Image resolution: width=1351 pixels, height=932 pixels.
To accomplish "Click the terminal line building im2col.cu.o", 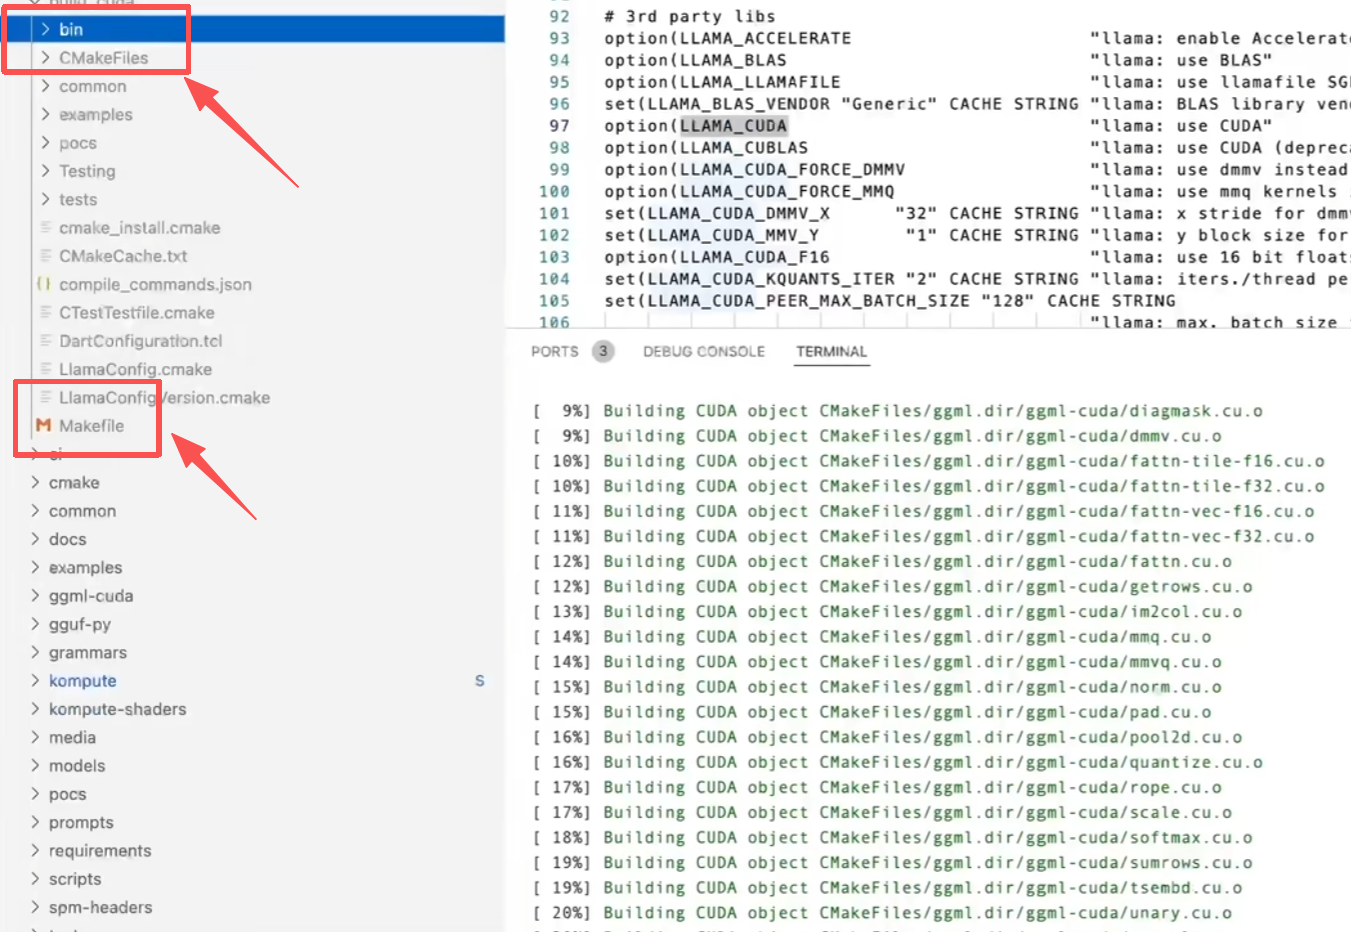I will (x=888, y=612).
